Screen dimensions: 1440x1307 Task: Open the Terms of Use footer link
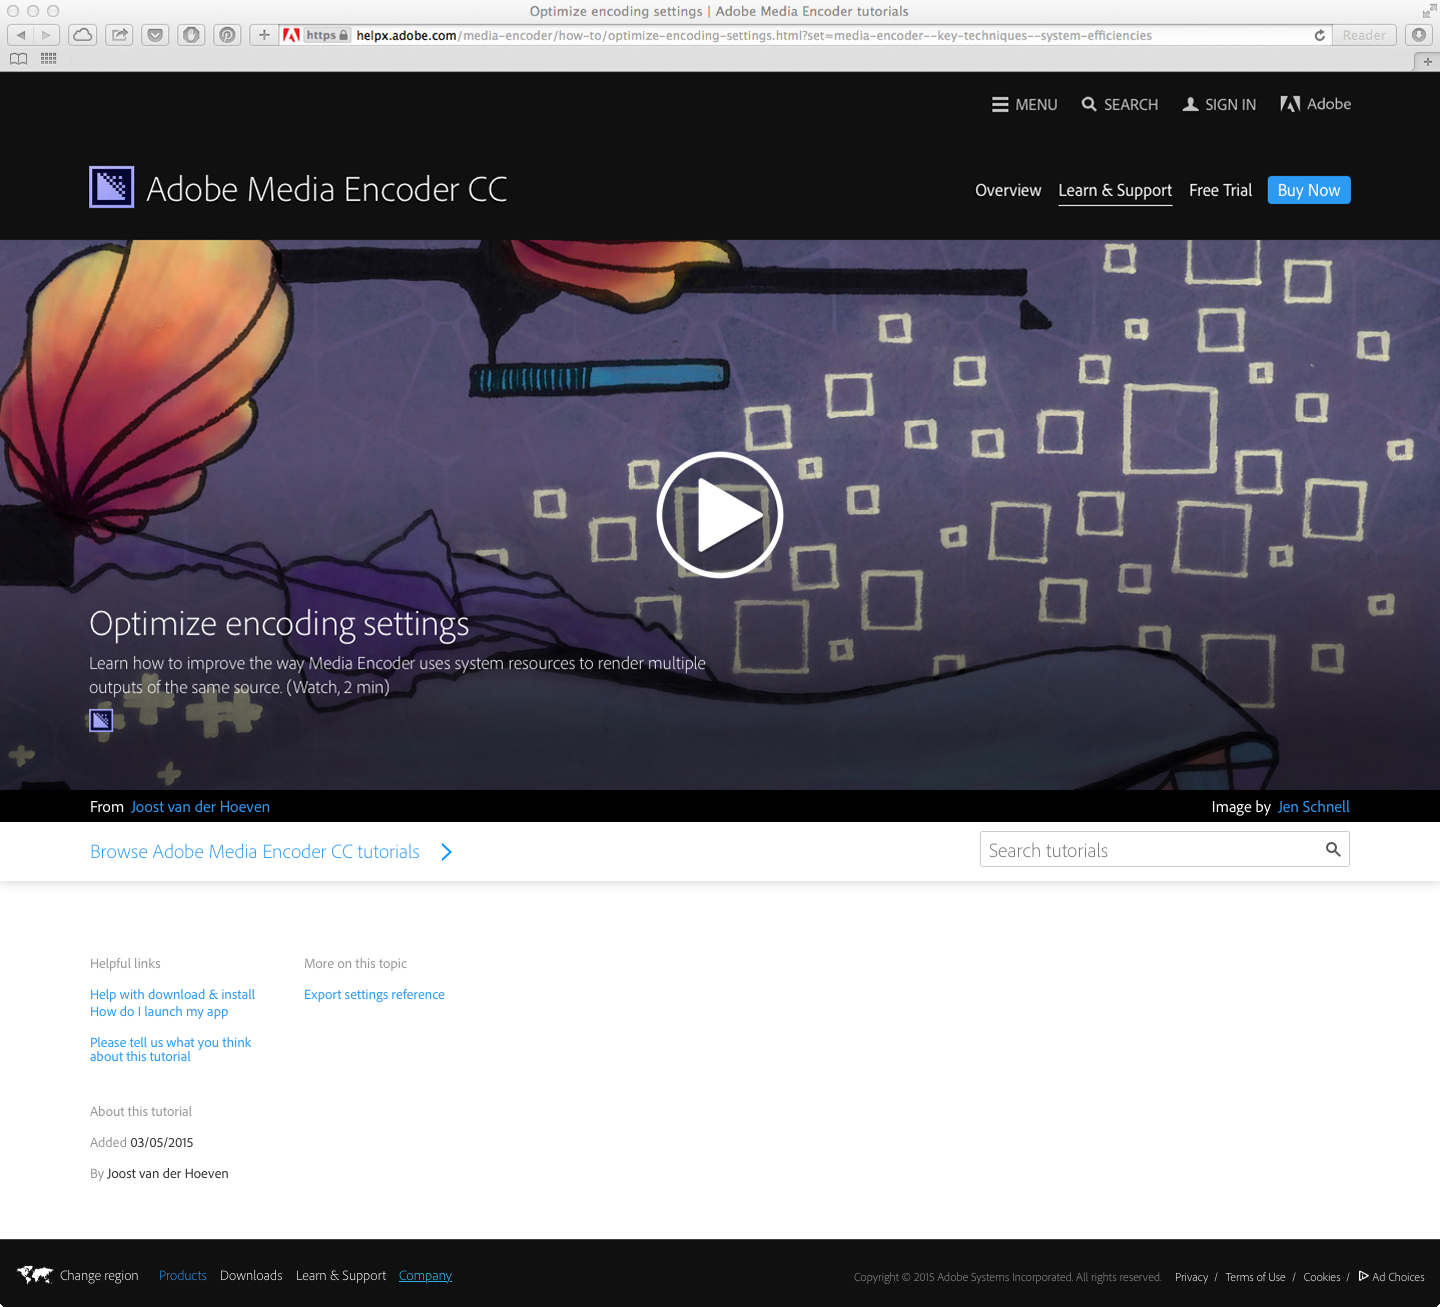[1255, 1277]
